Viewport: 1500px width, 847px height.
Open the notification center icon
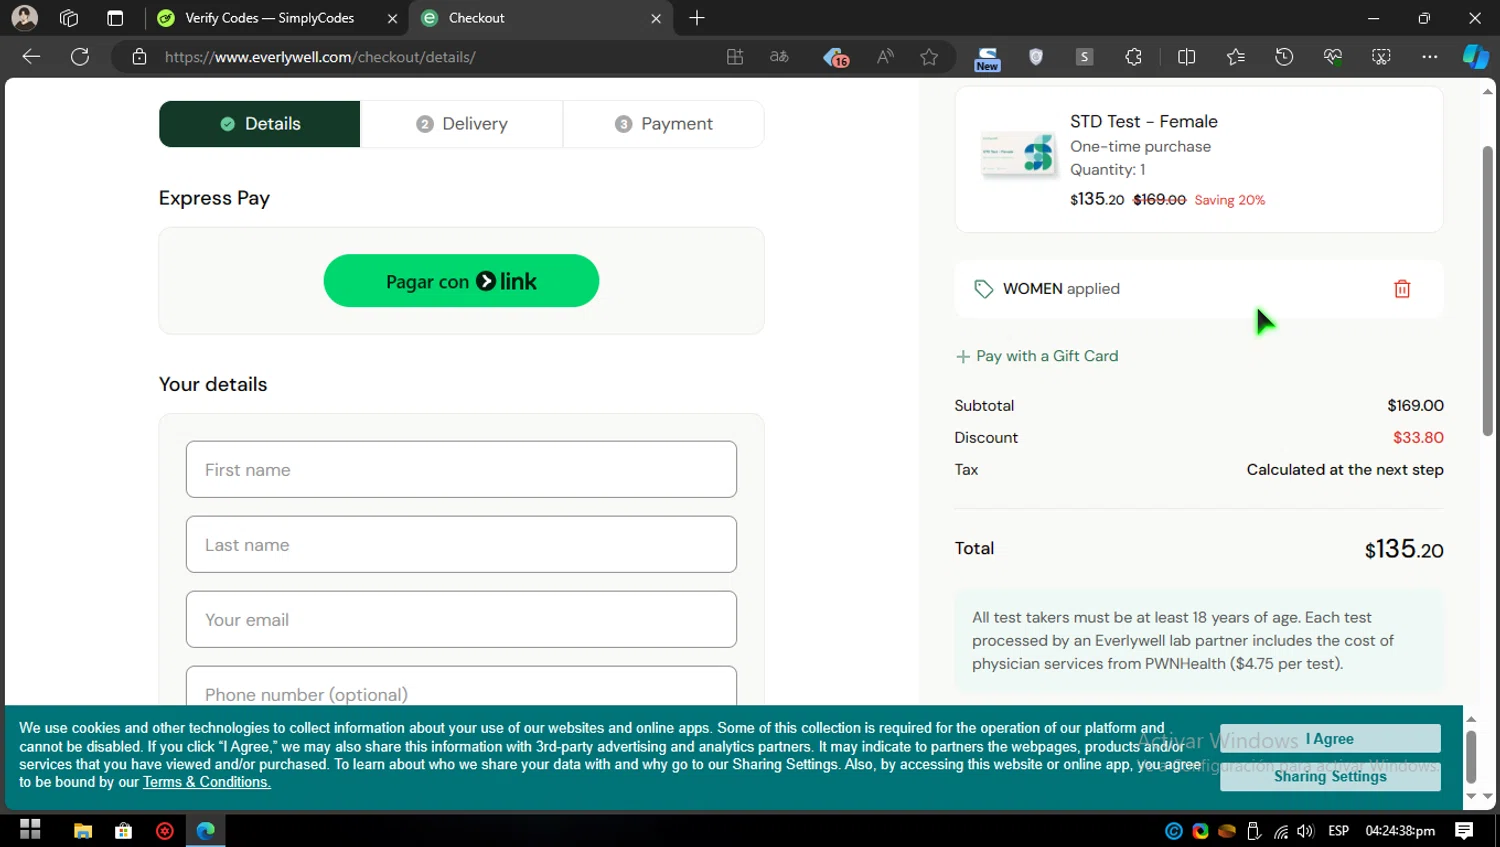point(1464,831)
